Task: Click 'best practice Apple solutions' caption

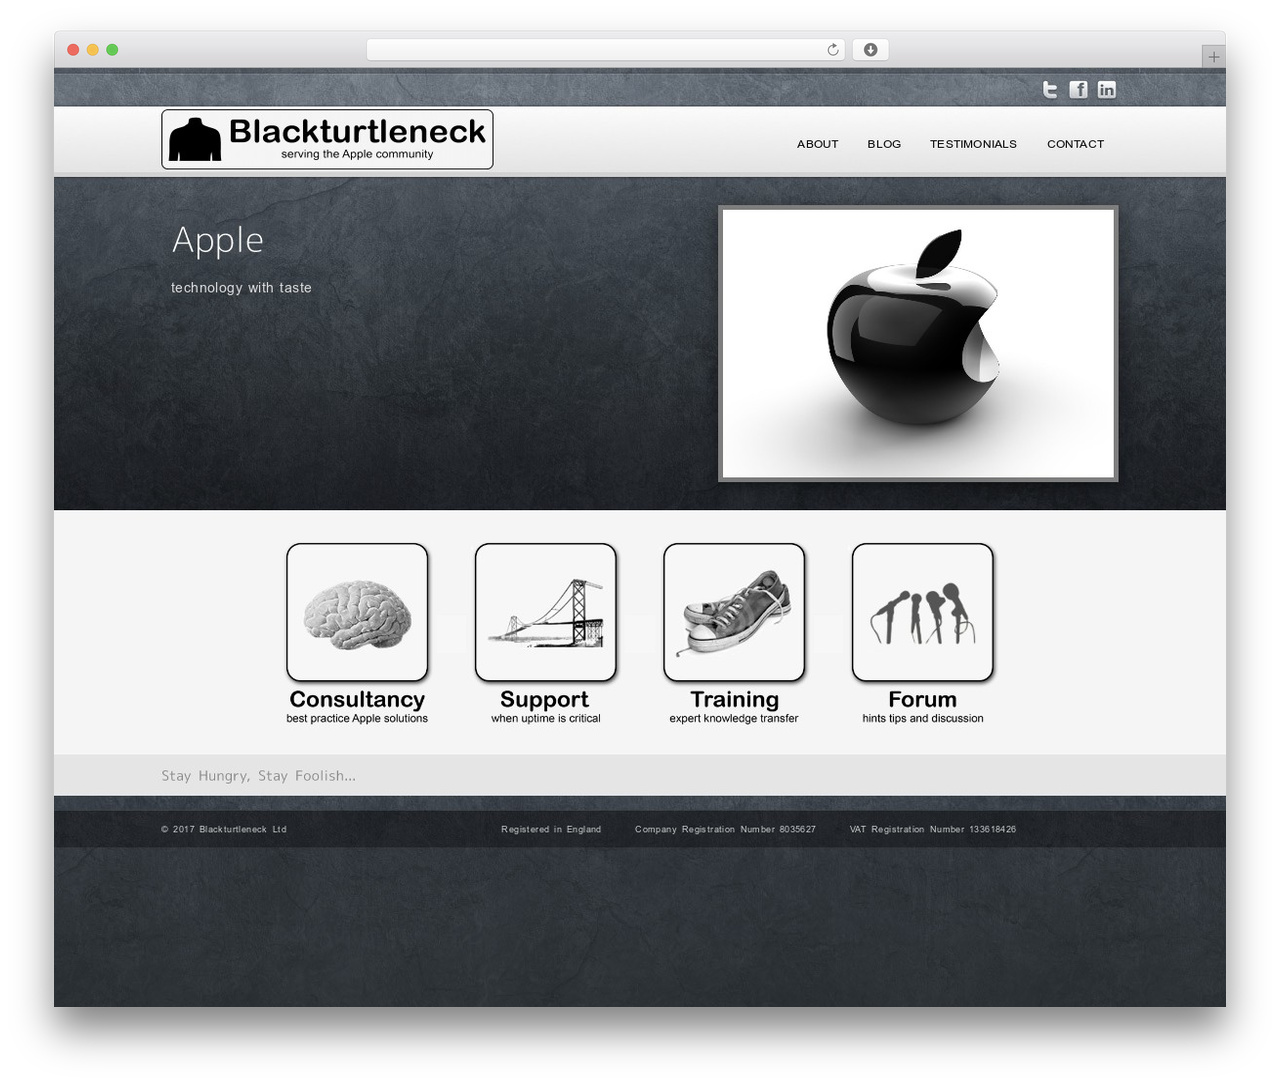Action: 357,719
